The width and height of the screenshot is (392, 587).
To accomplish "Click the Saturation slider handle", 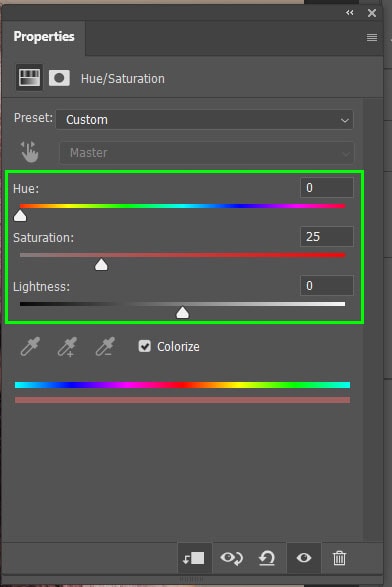I will pos(101,265).
